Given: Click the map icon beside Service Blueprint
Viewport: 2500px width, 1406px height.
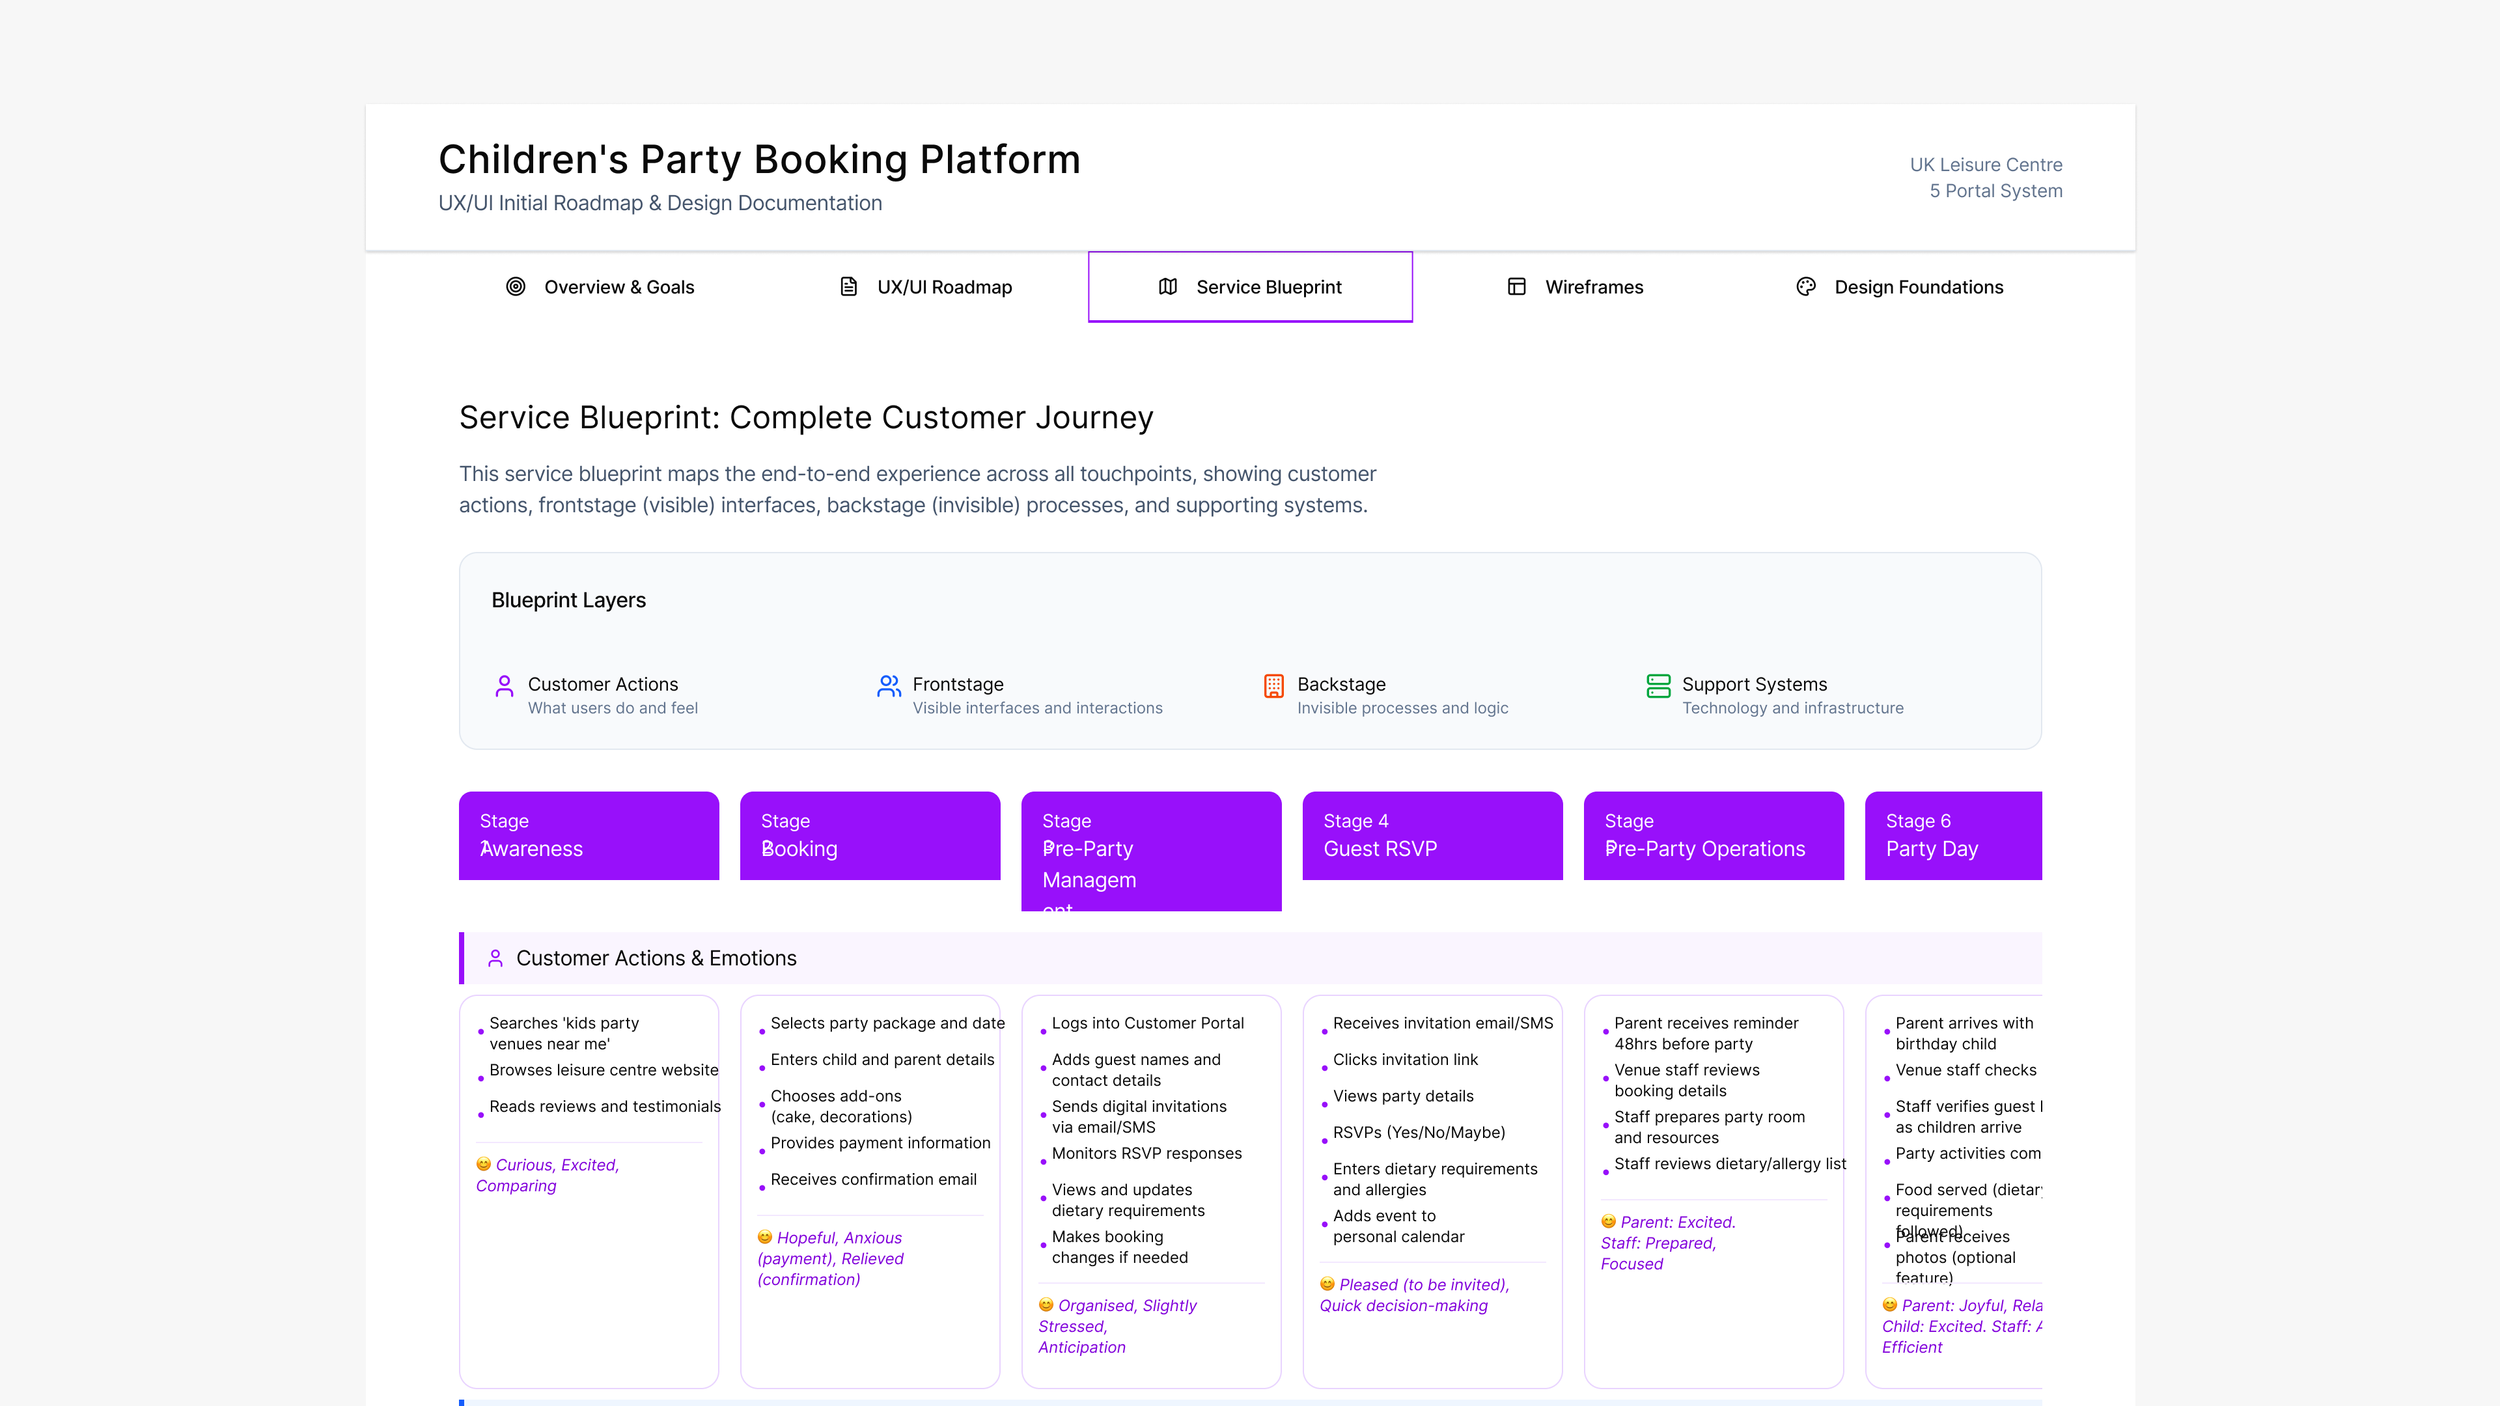Looking at the screenshot, I should (1168, 287).
